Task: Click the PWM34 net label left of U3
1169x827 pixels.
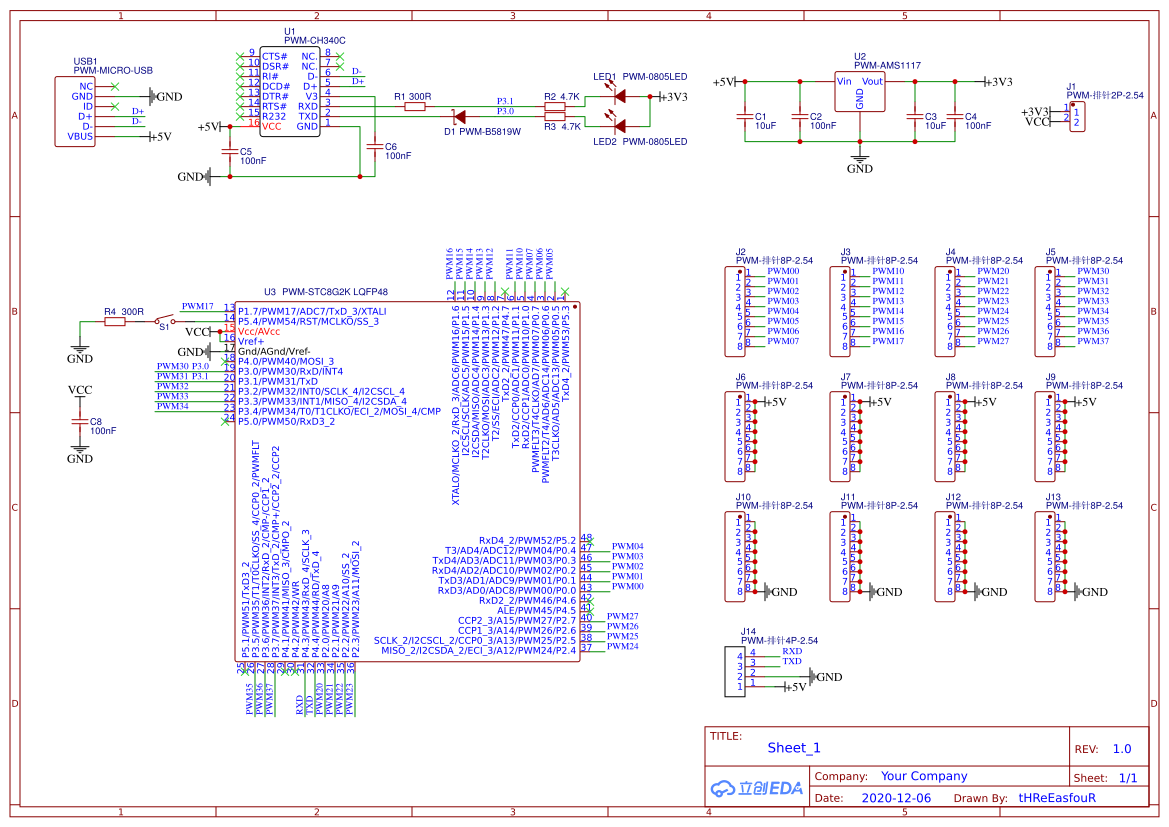Action: [x=172, y=406]
